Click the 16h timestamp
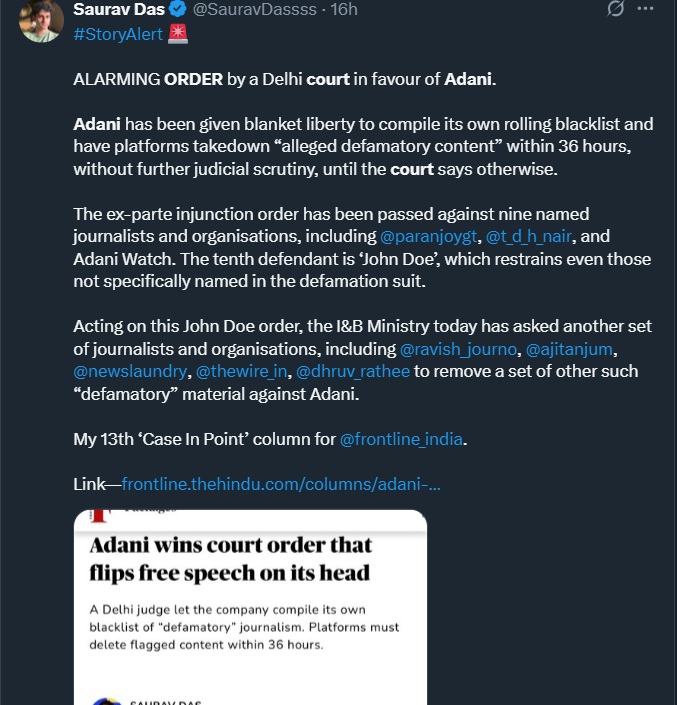677x705 pixels. tap(345, 10)
